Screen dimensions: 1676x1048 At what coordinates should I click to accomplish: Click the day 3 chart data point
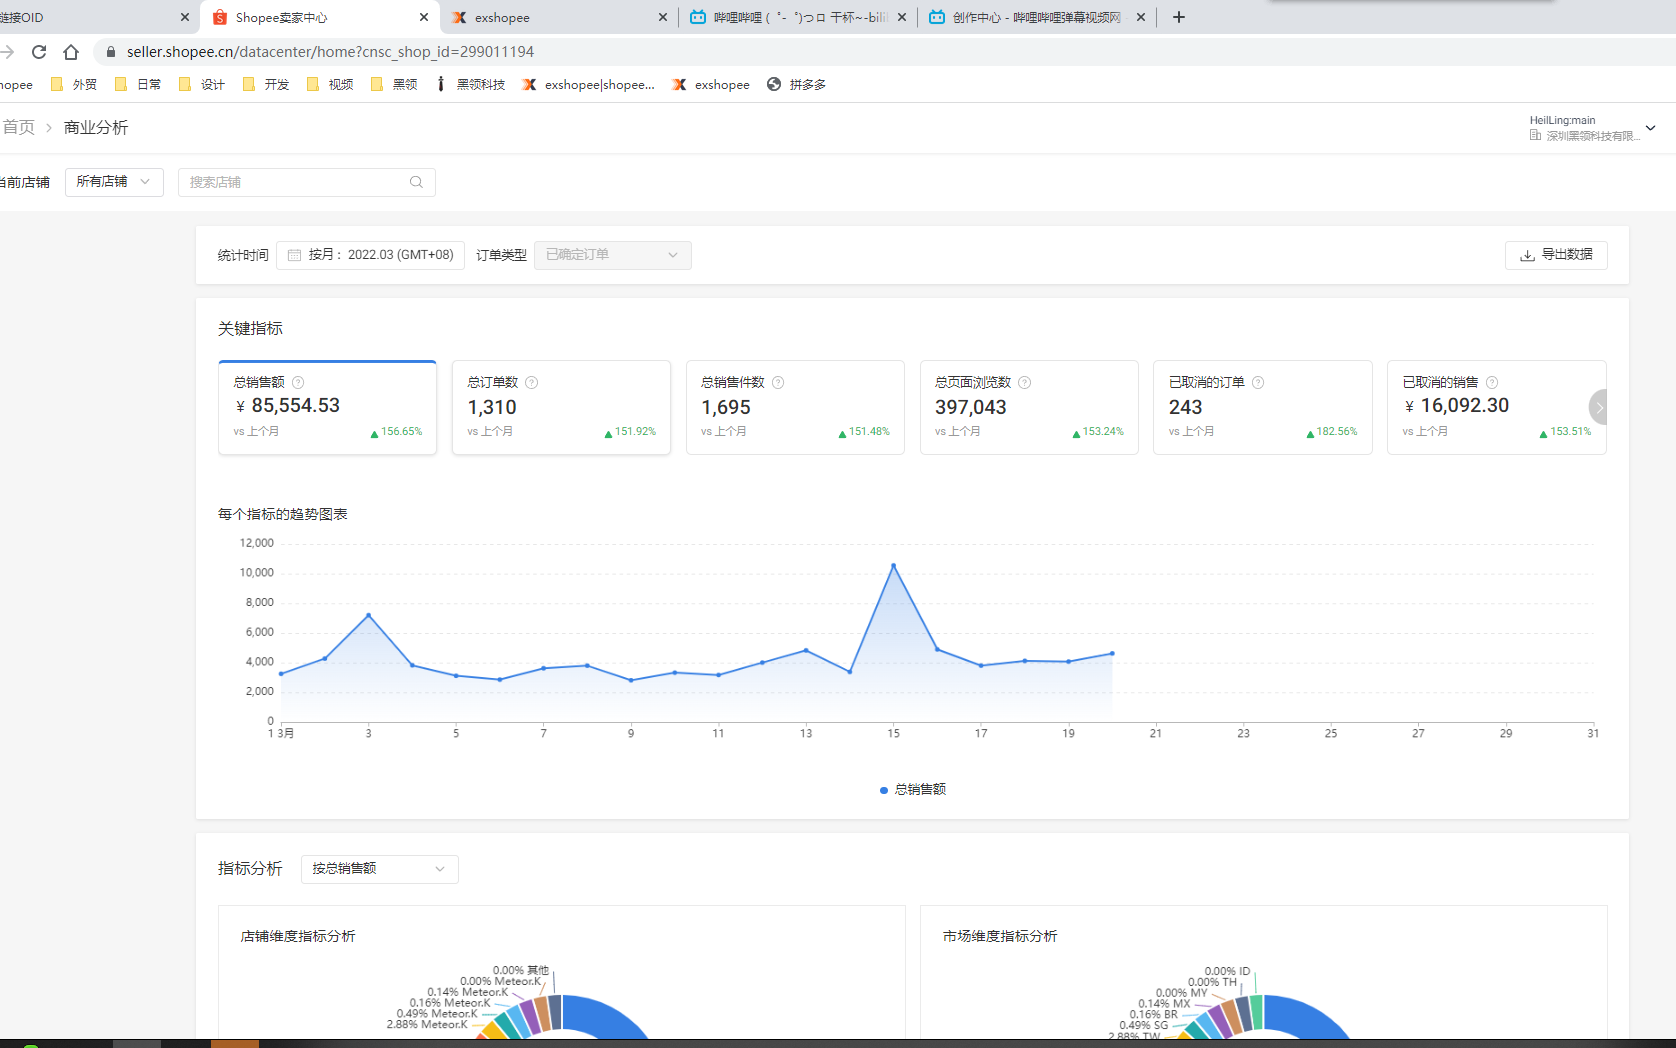point(369,615)
